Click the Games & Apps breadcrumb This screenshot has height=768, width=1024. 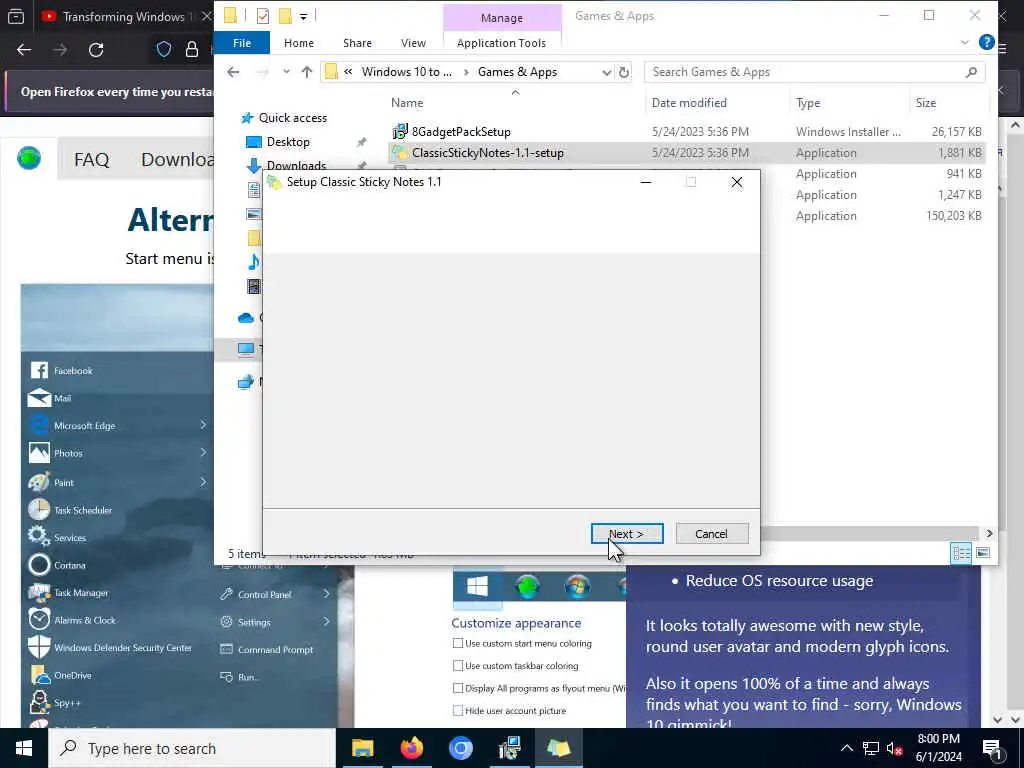point(517,72)
